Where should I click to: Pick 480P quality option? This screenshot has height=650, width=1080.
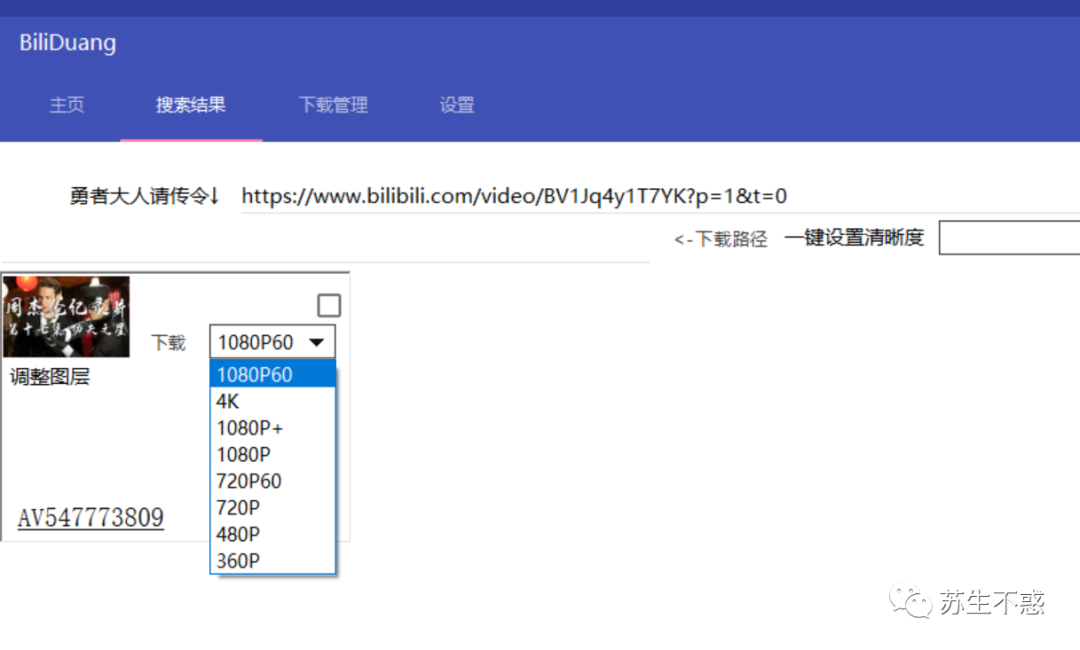tap(273, 534)
